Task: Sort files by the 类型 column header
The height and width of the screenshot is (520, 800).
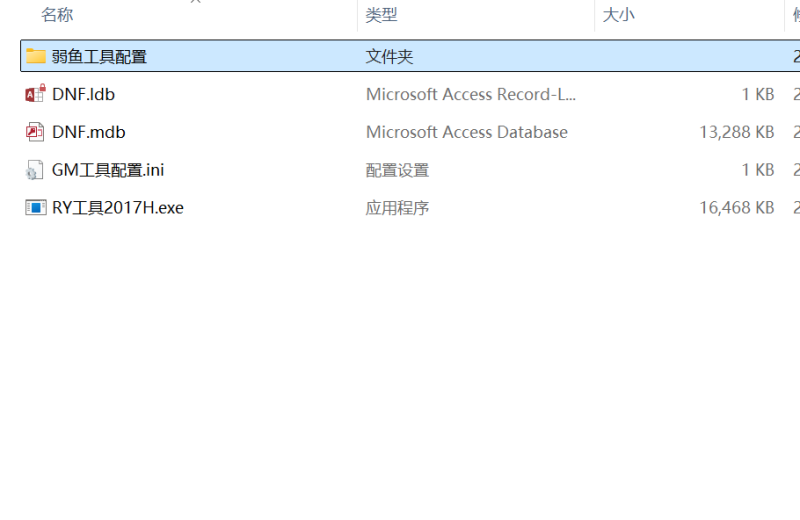Action: (x=381, y=15)
